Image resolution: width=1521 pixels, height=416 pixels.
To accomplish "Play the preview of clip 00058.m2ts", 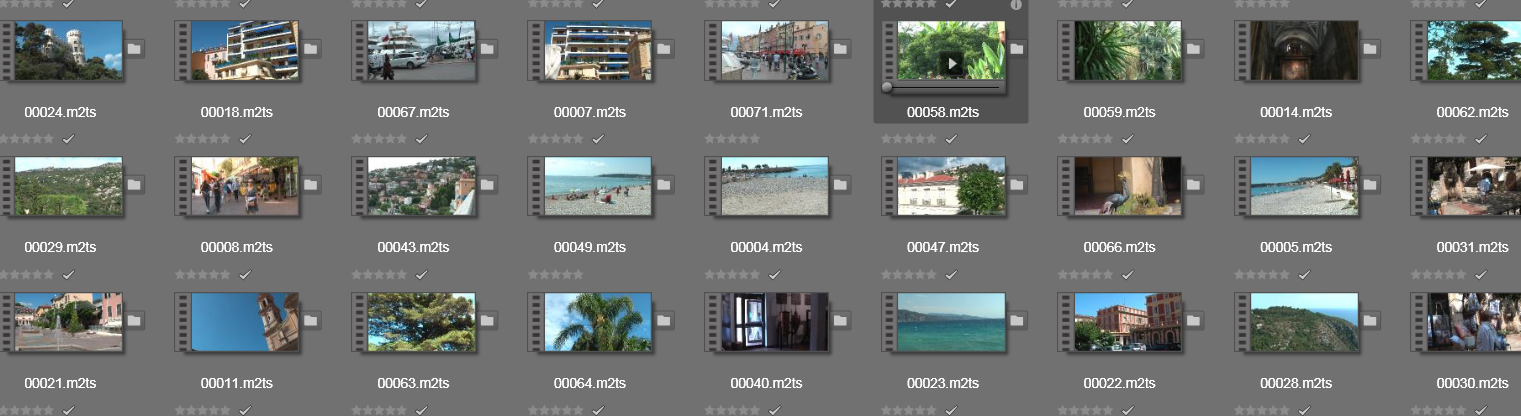I will click(x=952, y=64).
